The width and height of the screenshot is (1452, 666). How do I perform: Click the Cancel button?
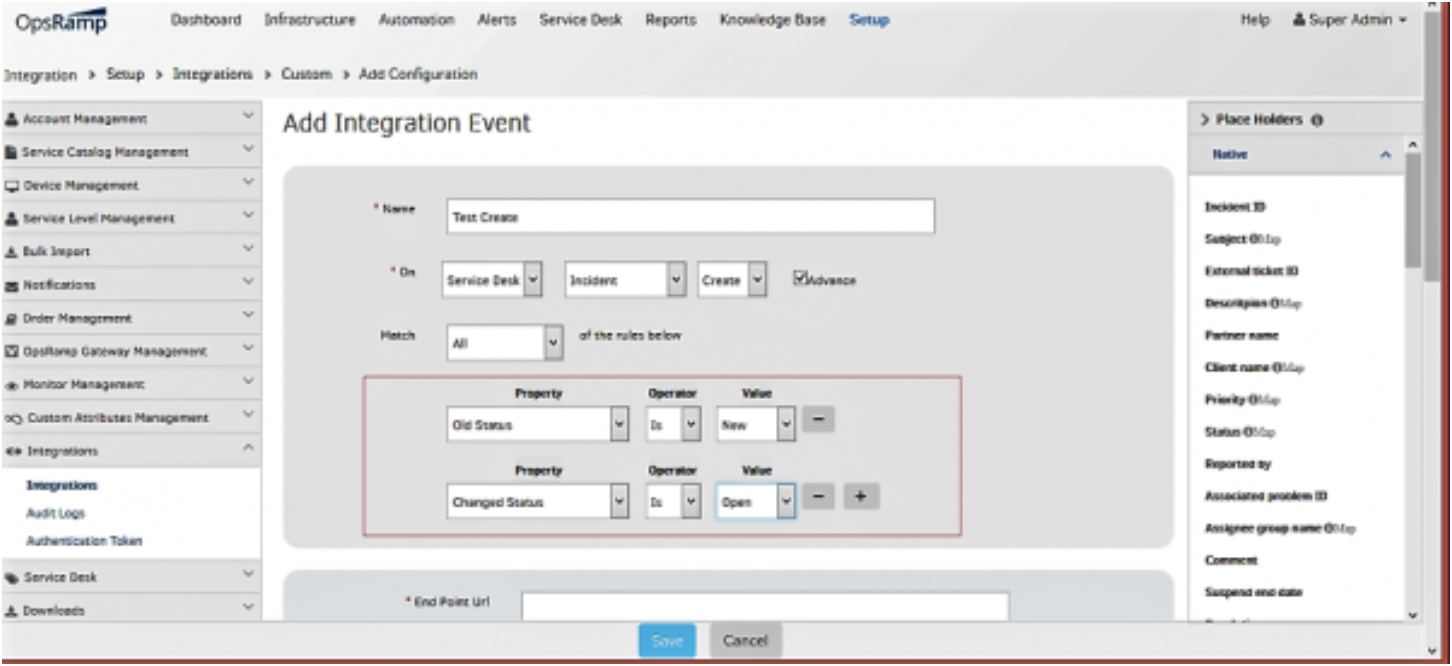click(x=745, y=641)
